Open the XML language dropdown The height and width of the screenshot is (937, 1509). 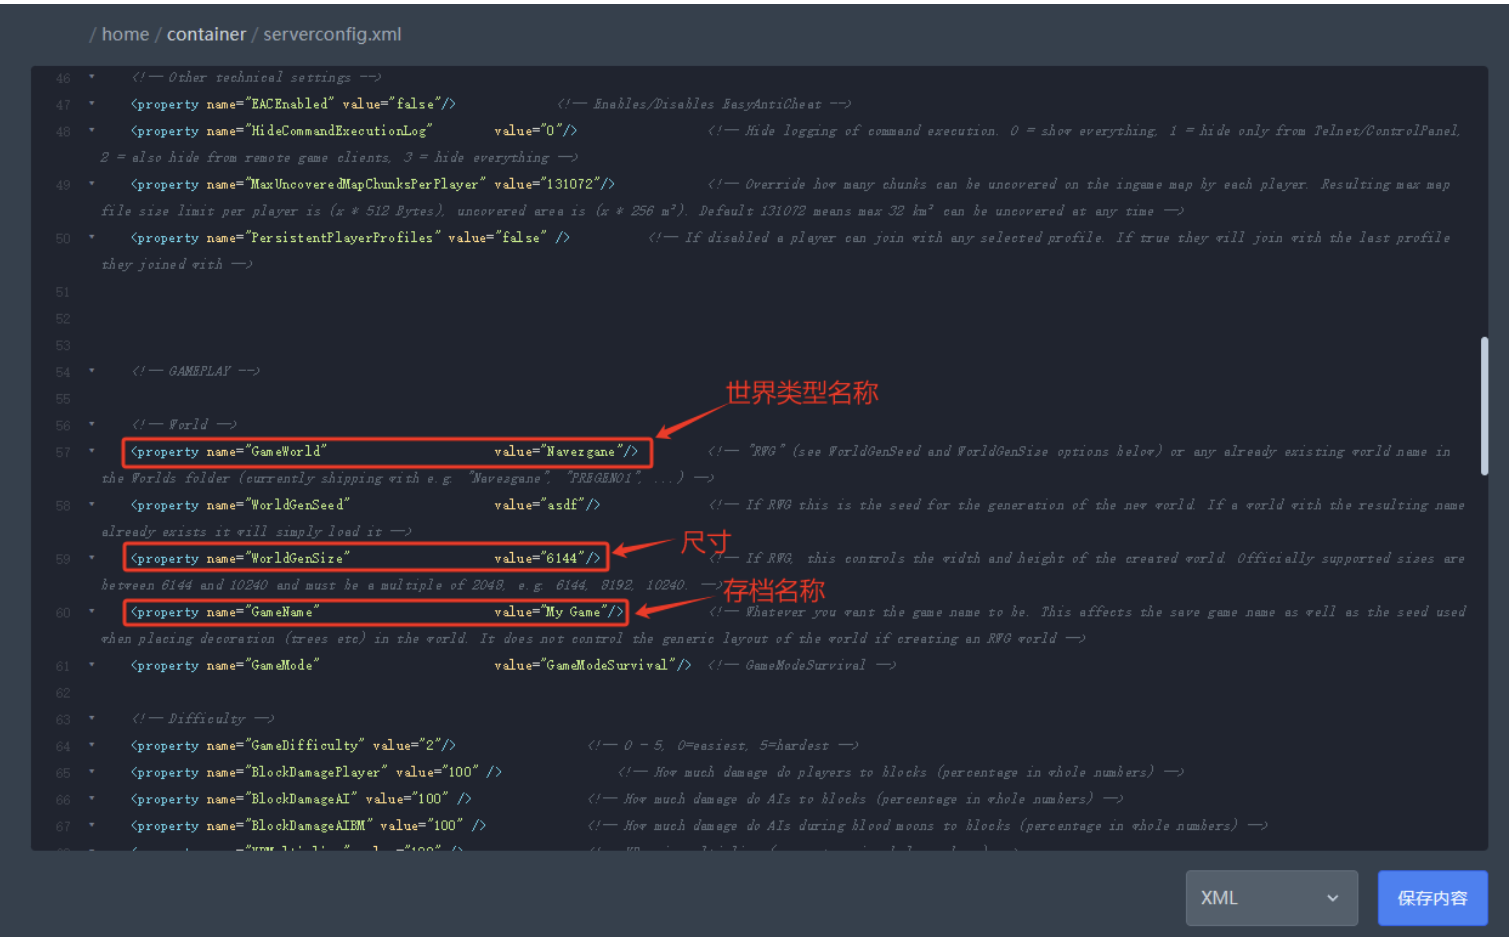[x=1271, y=897]
